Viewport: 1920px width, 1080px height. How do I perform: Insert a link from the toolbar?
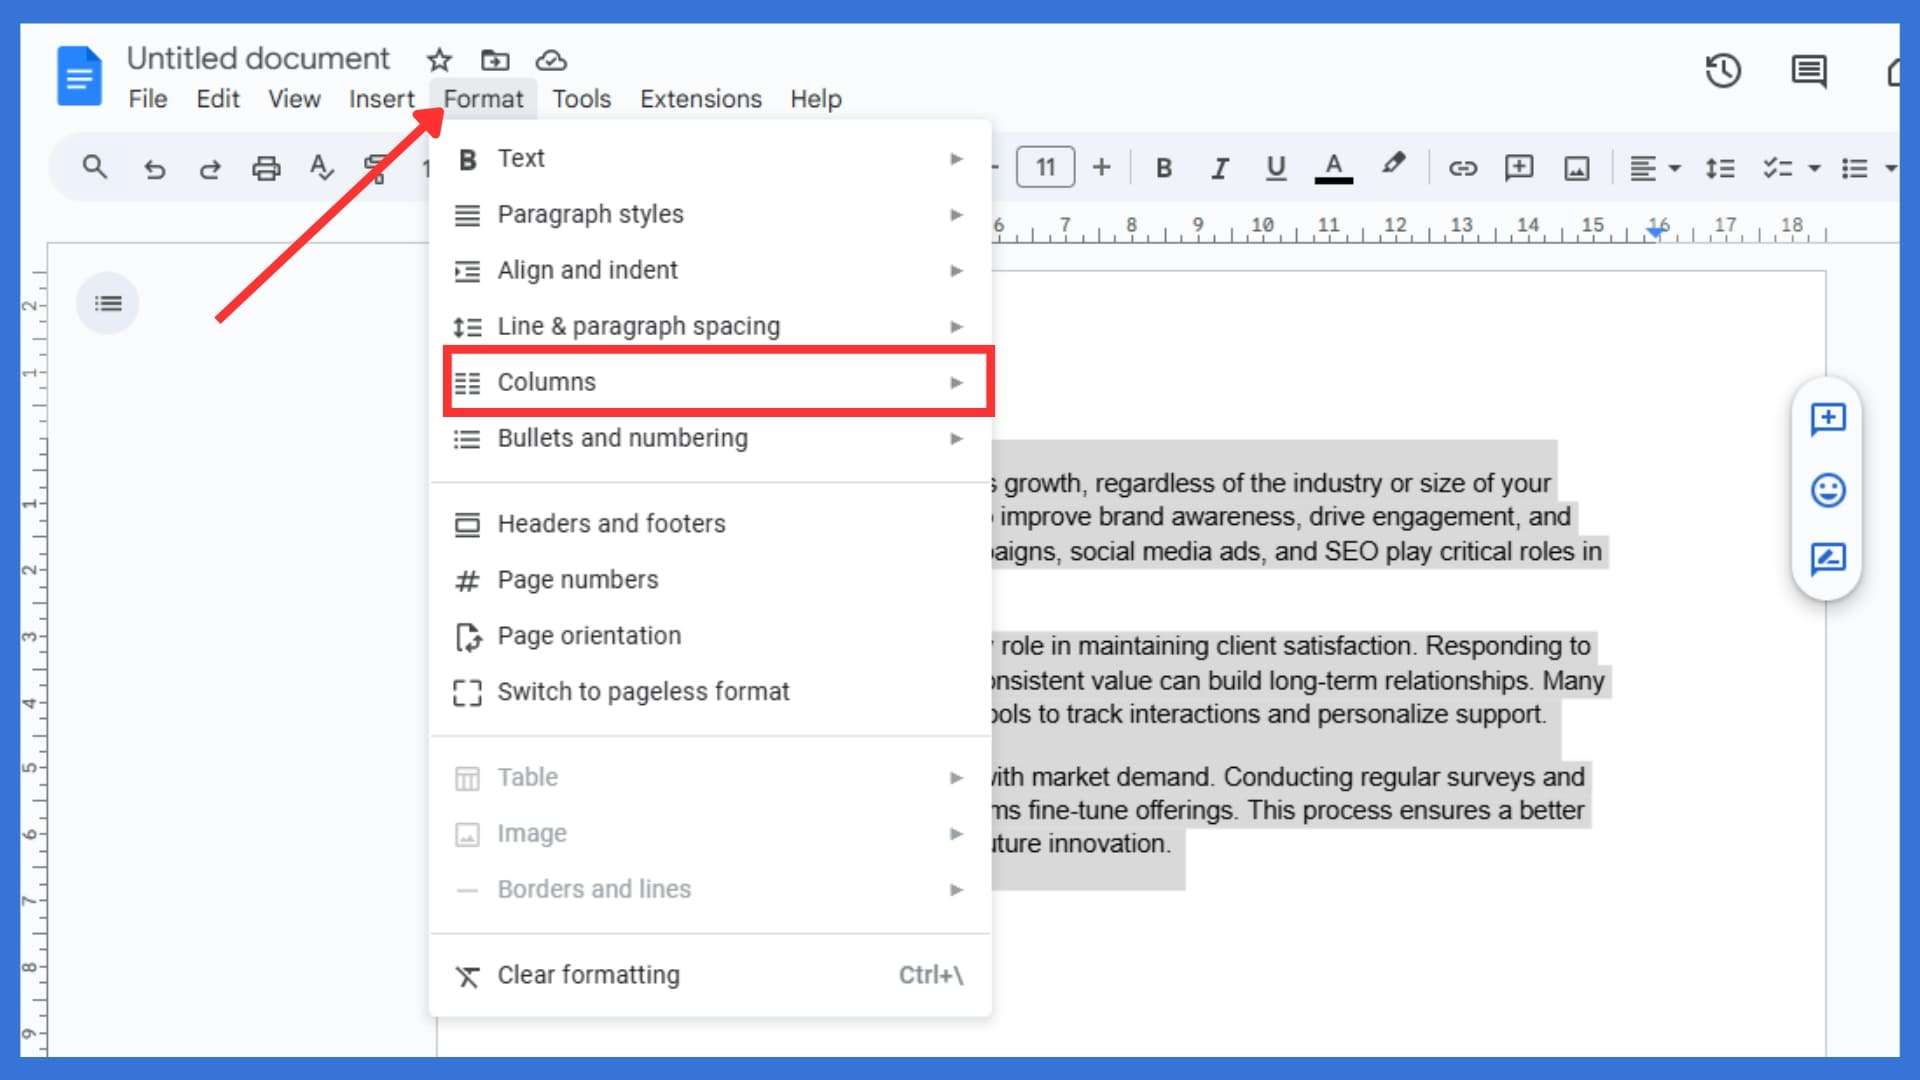pos(1463,168)
